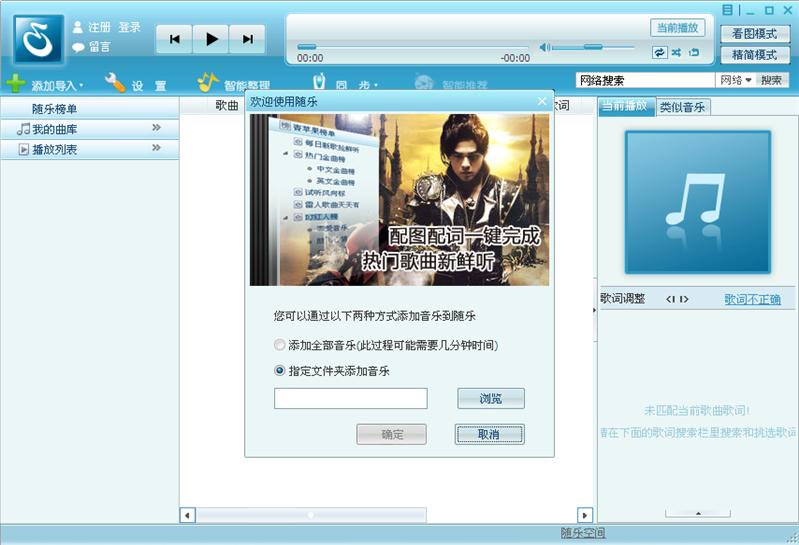Screen dimensions: 799x545
Task: Click the 浏览 browse button
Action: (x=491, y=398)
